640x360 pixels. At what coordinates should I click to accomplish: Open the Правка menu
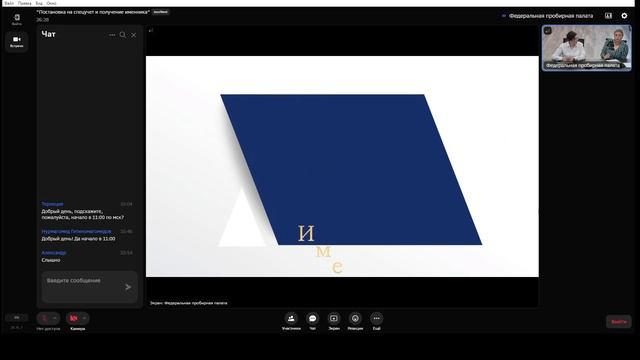pos(24,3)
